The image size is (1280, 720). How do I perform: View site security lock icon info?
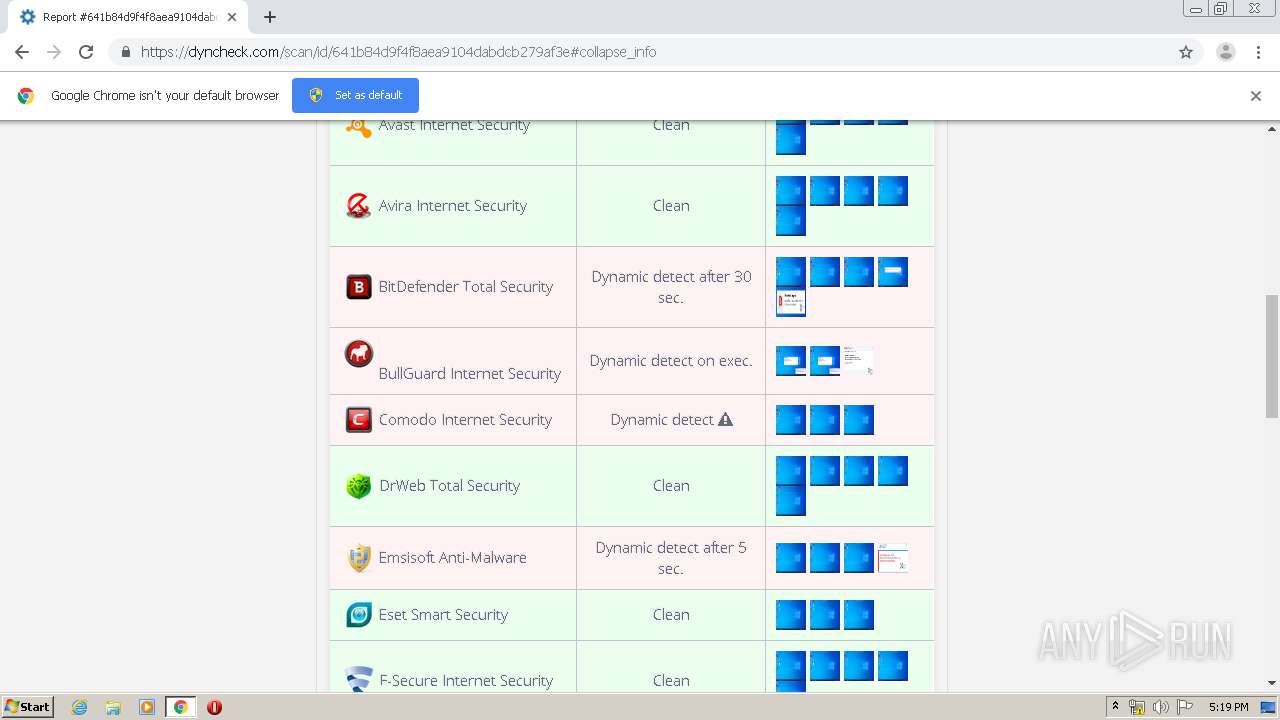pos(125,52)
